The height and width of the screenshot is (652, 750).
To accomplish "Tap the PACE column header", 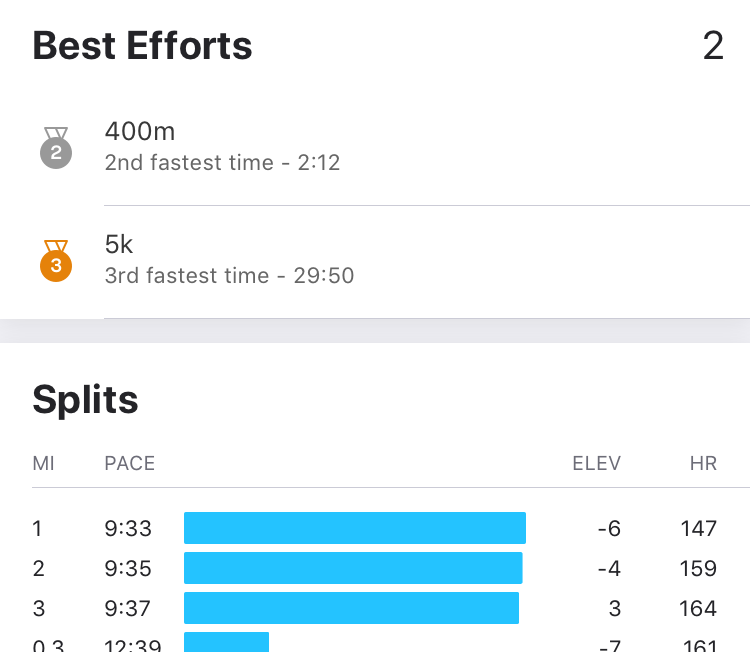I will [x=130, y=463].
